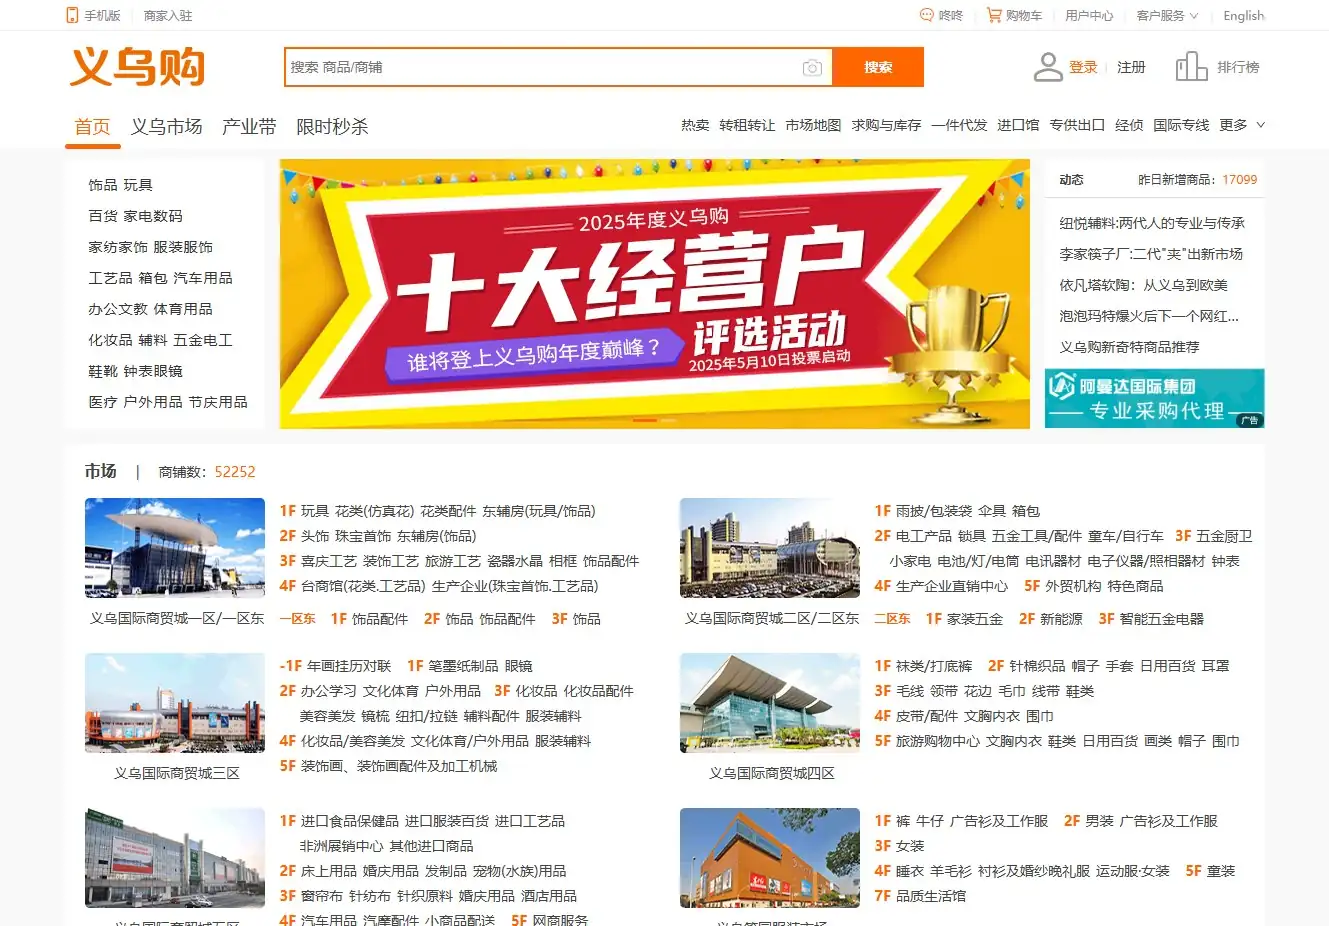Viewport: 1329px width, 926px height.
Task: Open the 国际商贸城二区 photo thumbnail
Action: click(770, 548)
